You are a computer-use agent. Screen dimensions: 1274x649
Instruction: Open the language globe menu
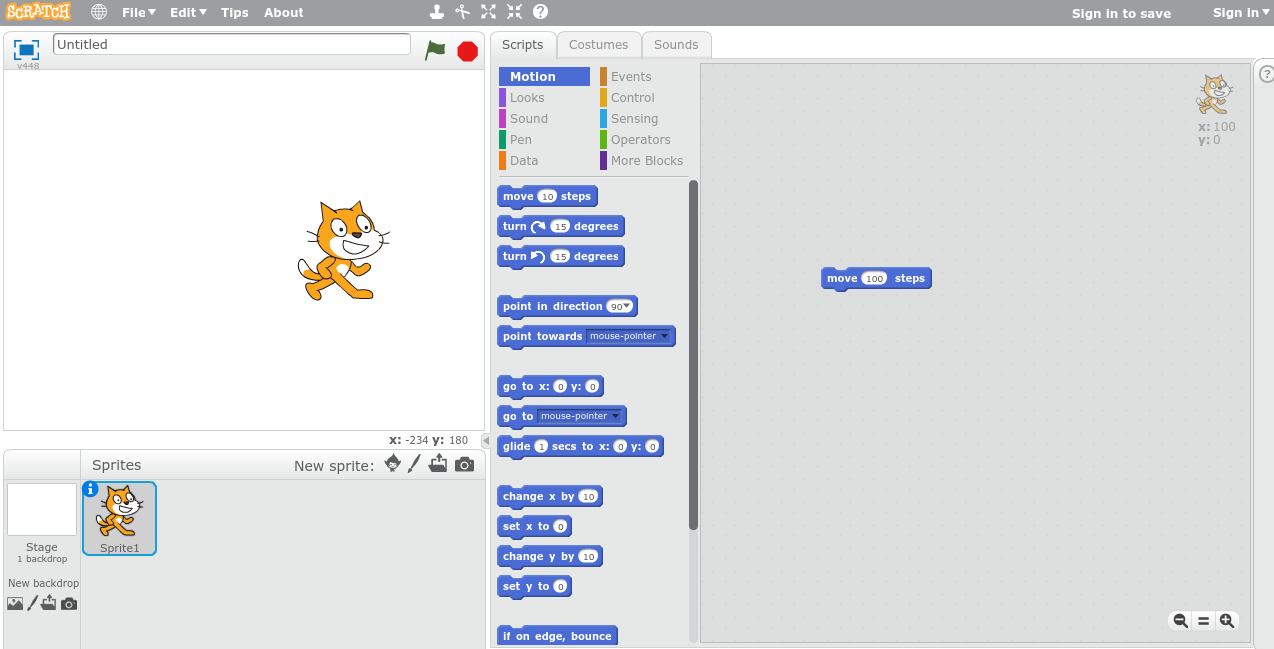tap(99, 12)
